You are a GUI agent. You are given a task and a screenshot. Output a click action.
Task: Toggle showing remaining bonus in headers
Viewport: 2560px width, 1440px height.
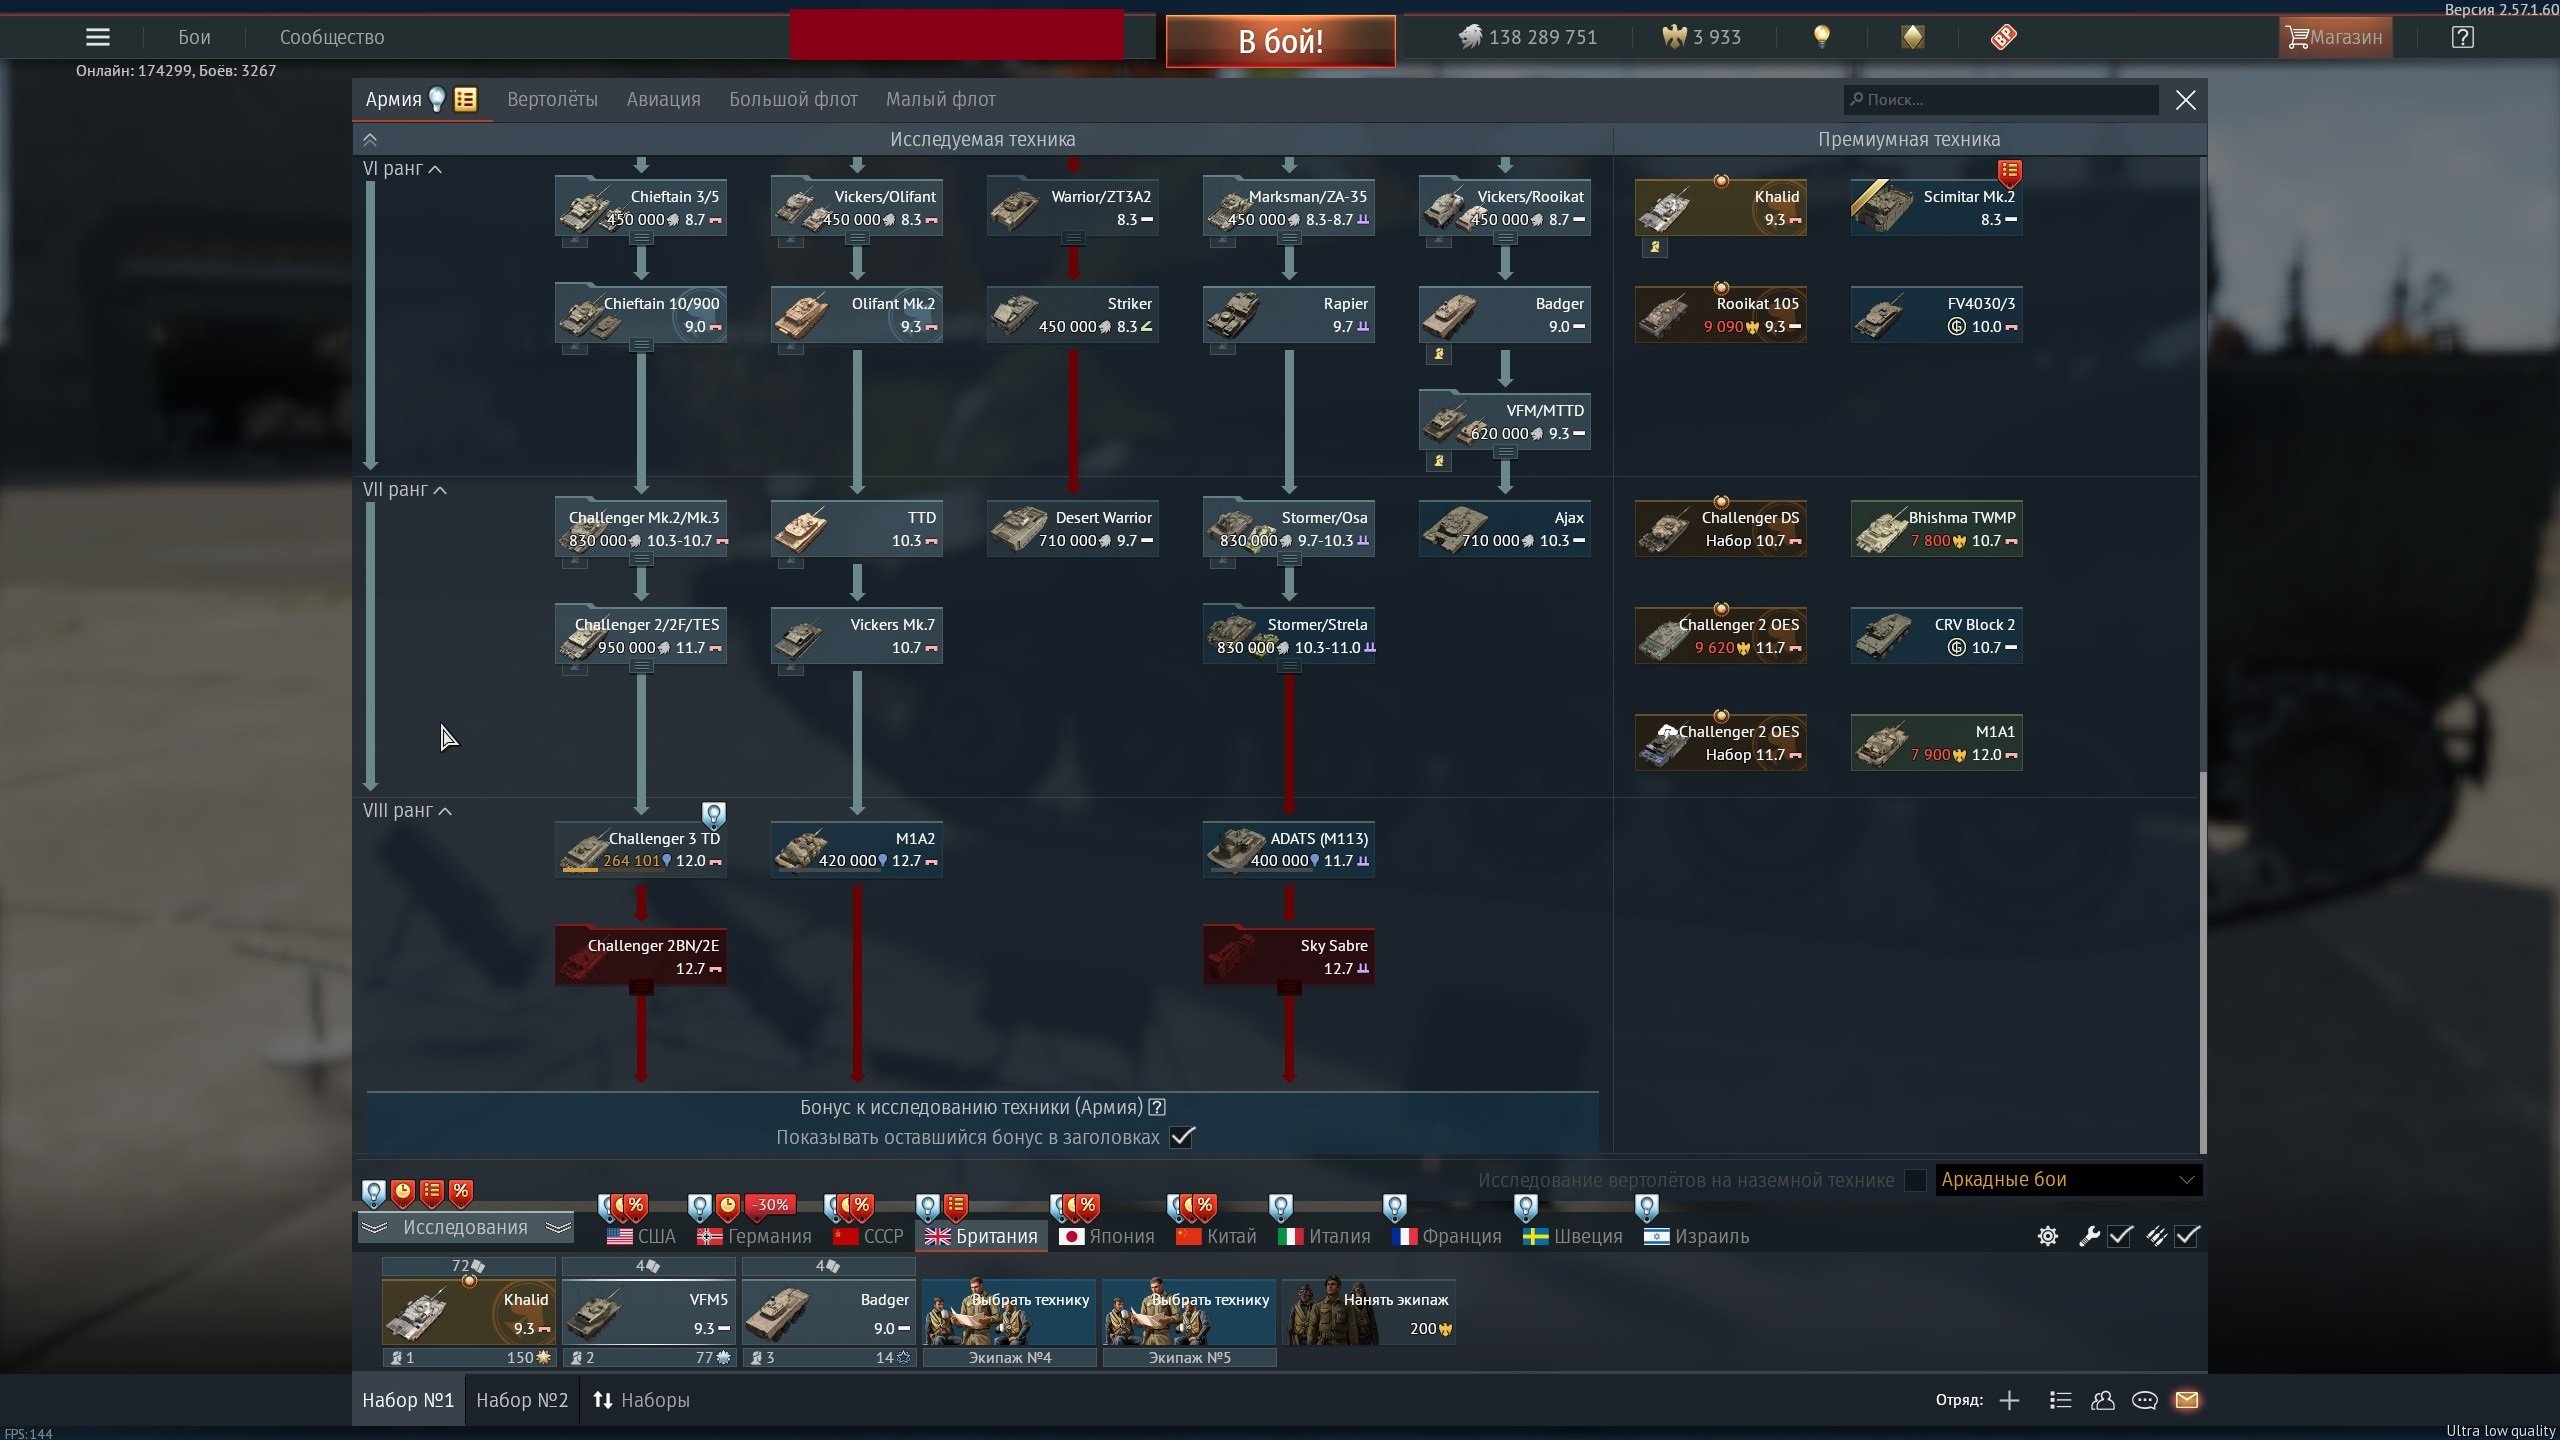pos(1182,1137)
